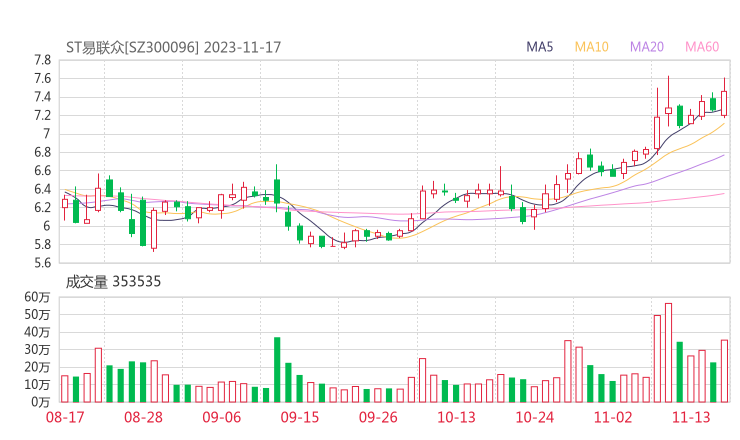Screen dimensions: 740x440
Task: Click the 09-26 date label
Action: 378,417
